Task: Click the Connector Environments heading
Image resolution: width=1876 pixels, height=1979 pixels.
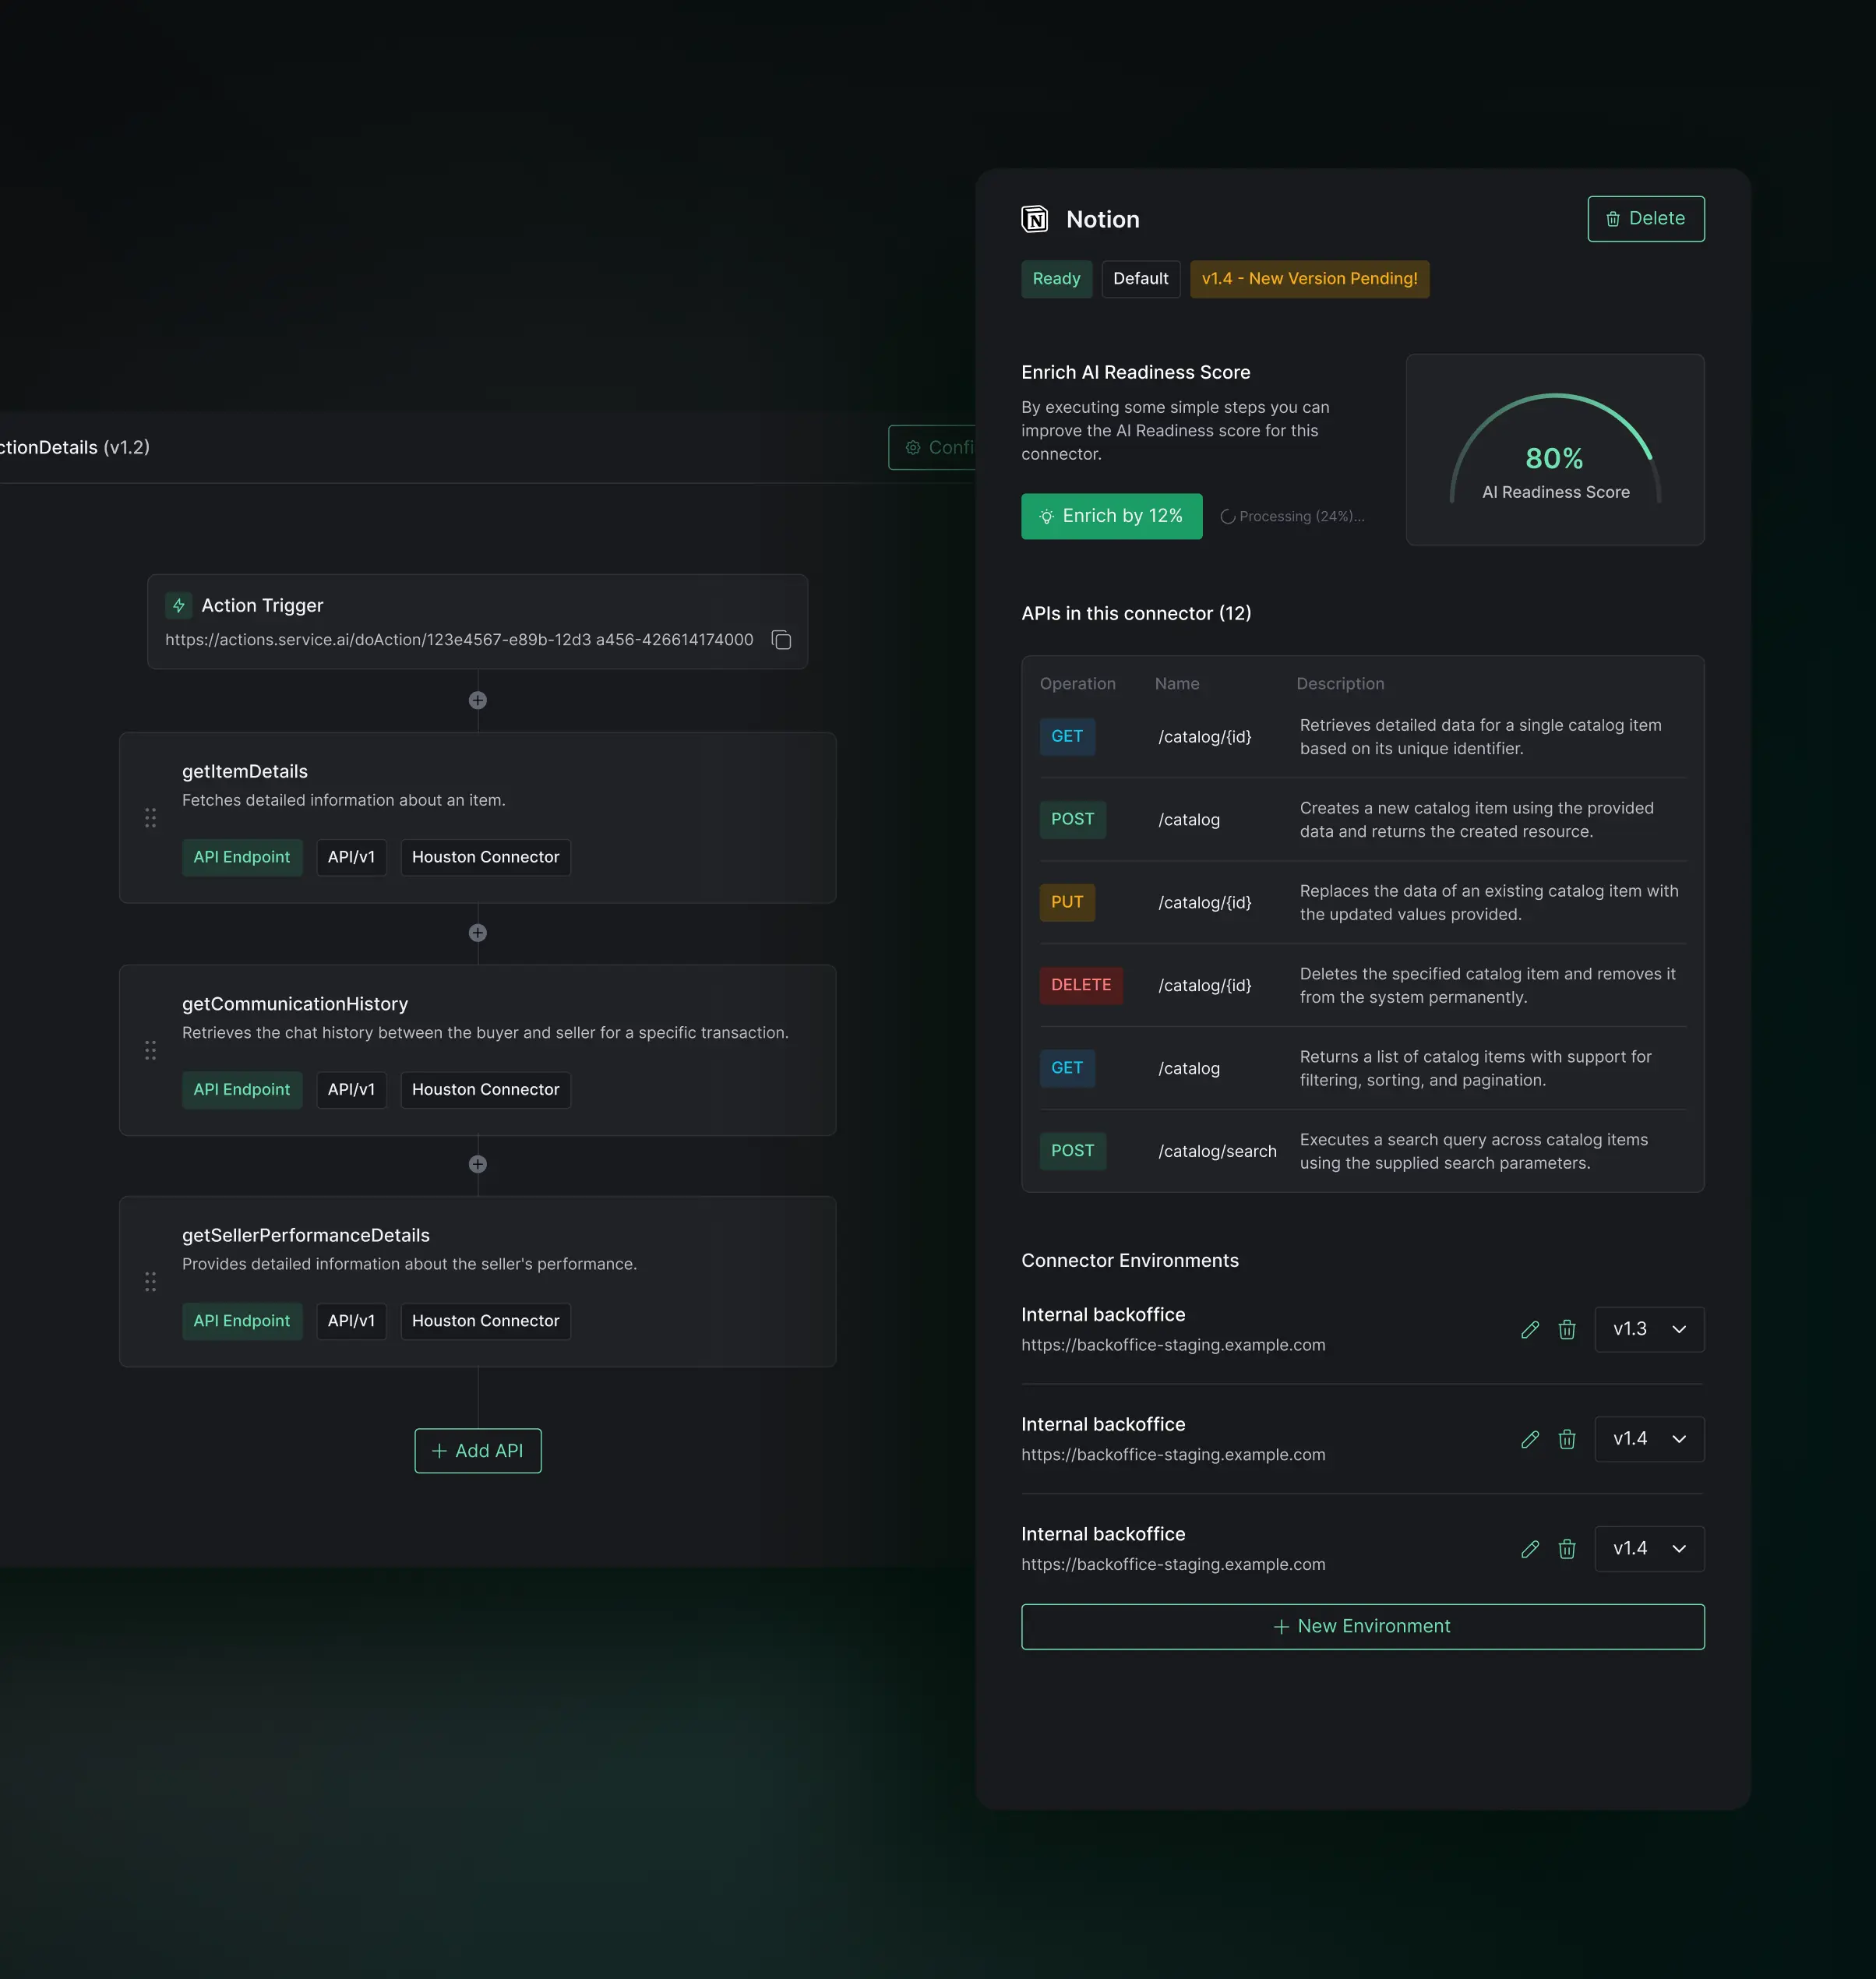Action: pyautogui.click(x=1130, y=1261)
